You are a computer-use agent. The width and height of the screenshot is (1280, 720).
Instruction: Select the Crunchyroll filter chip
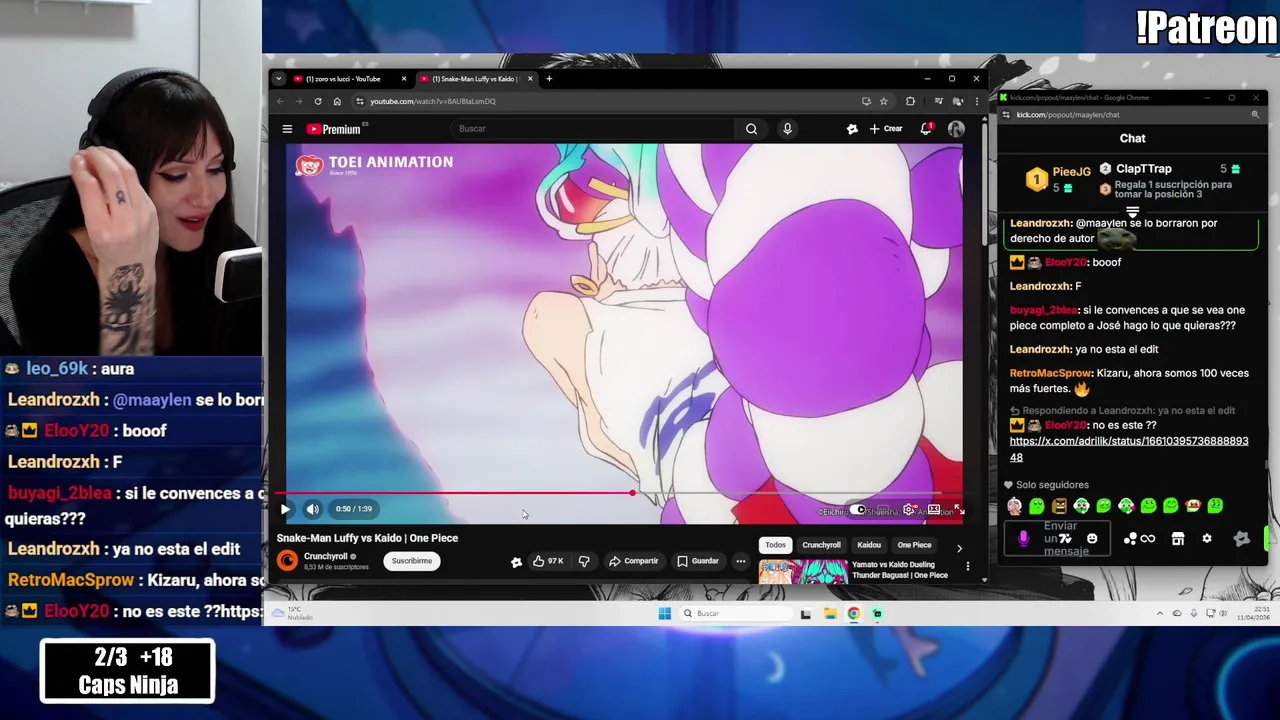821,545
